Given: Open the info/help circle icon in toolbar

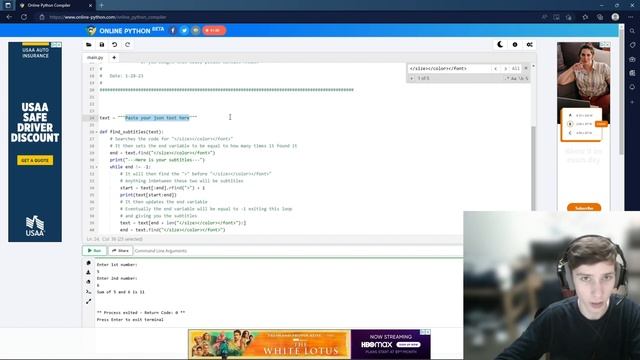Looking at the screenshot, I should [515, 44].
